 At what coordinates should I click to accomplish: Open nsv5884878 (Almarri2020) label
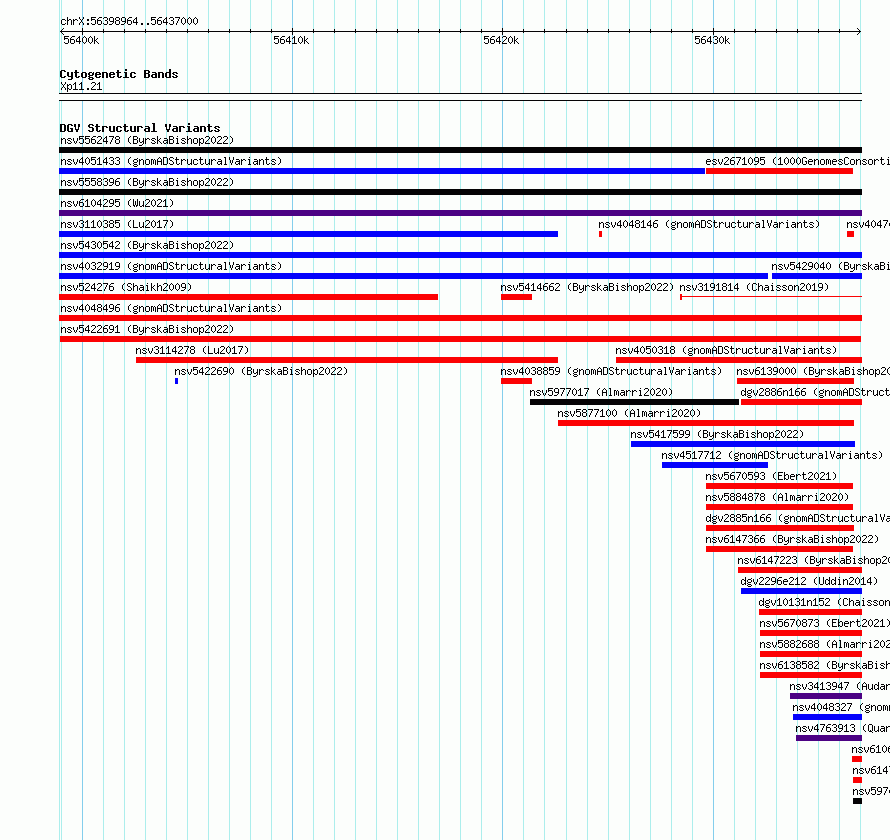coord(778,497)
